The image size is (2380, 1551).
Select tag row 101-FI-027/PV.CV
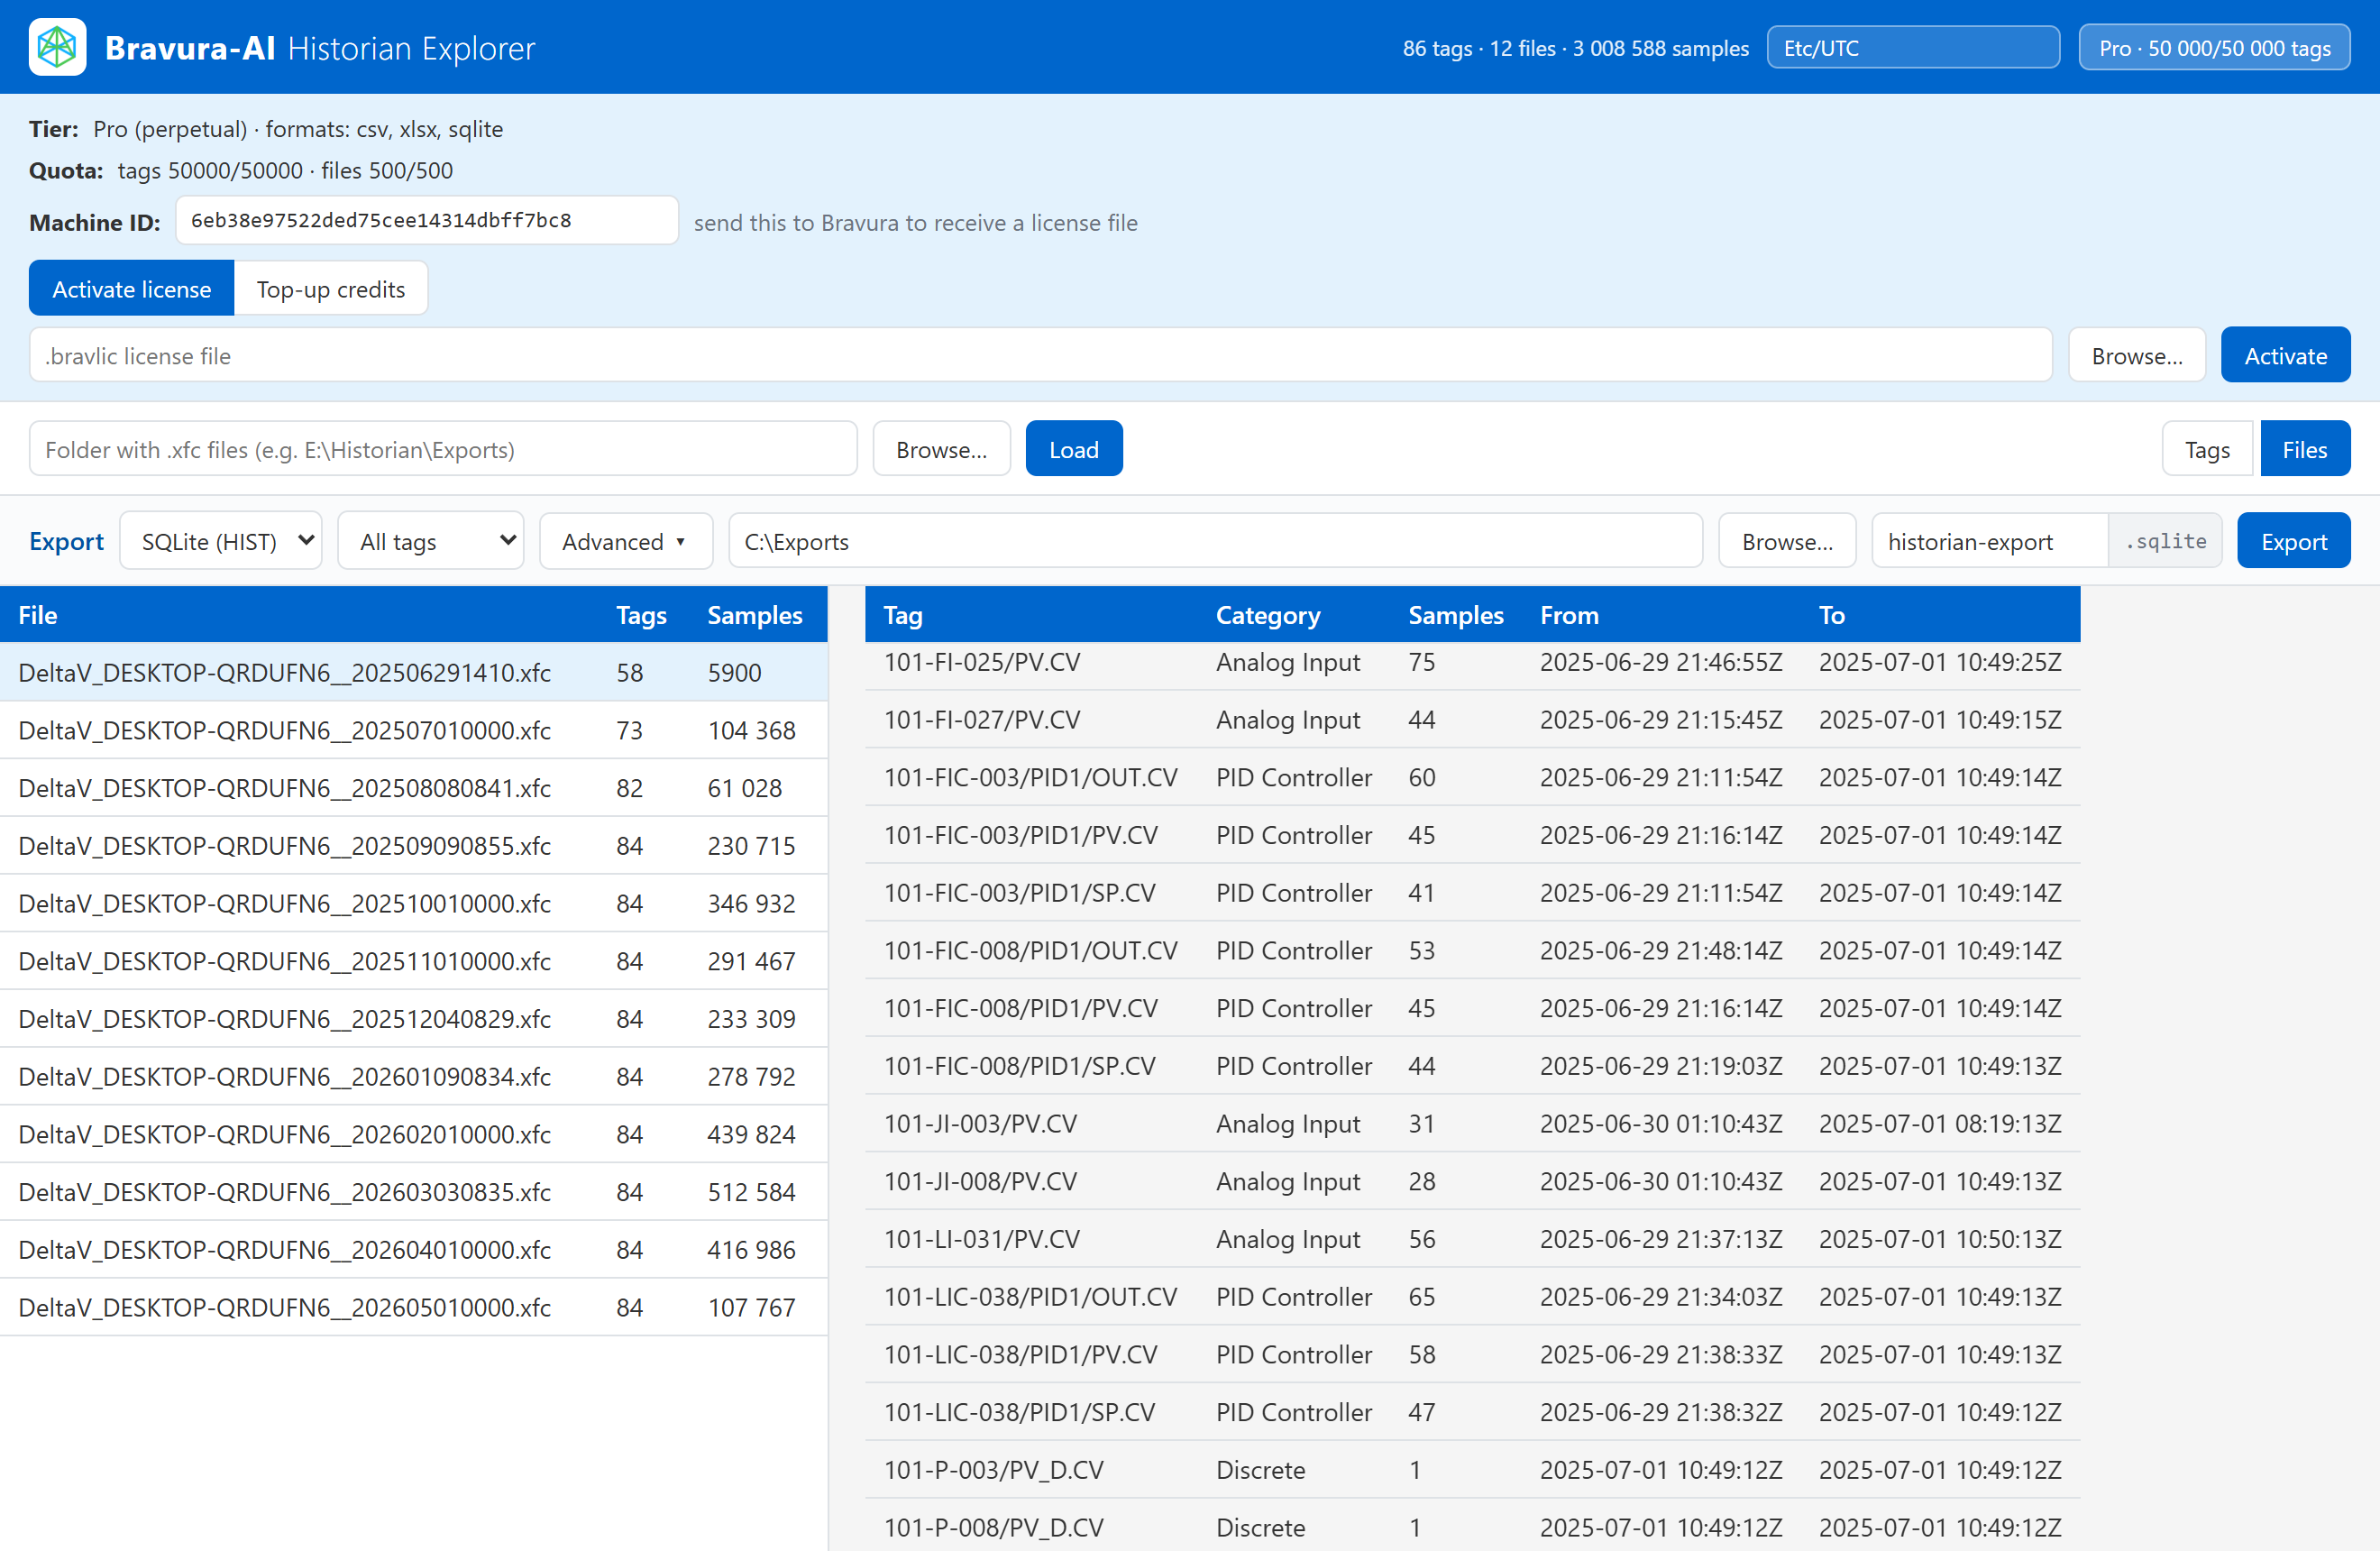(1472, 720)
